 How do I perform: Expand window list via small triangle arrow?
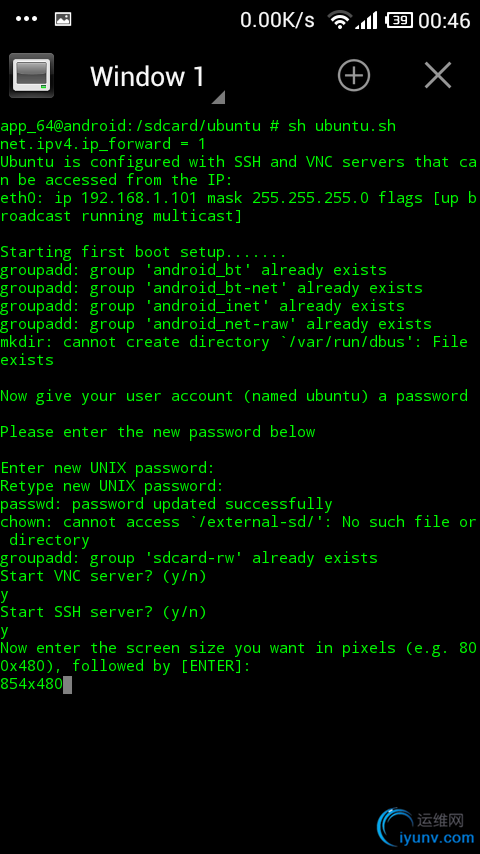(218, 97)
